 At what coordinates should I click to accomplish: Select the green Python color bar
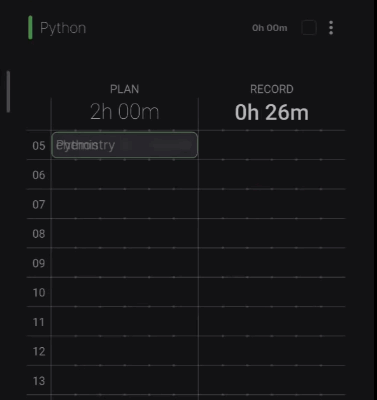[30, 28]
